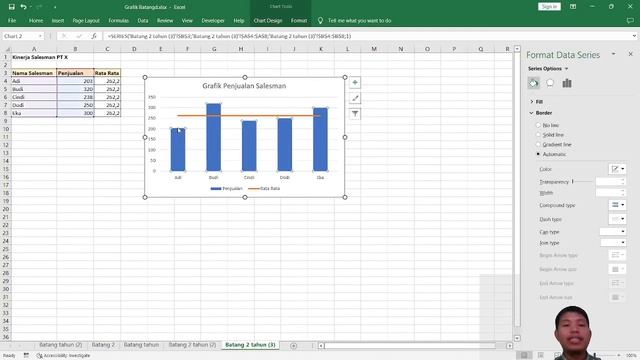Viewport: 640px width, 360px height.
Task: Select the Batang 2 tahun (3) sheet tab
Action: (250, 345)
